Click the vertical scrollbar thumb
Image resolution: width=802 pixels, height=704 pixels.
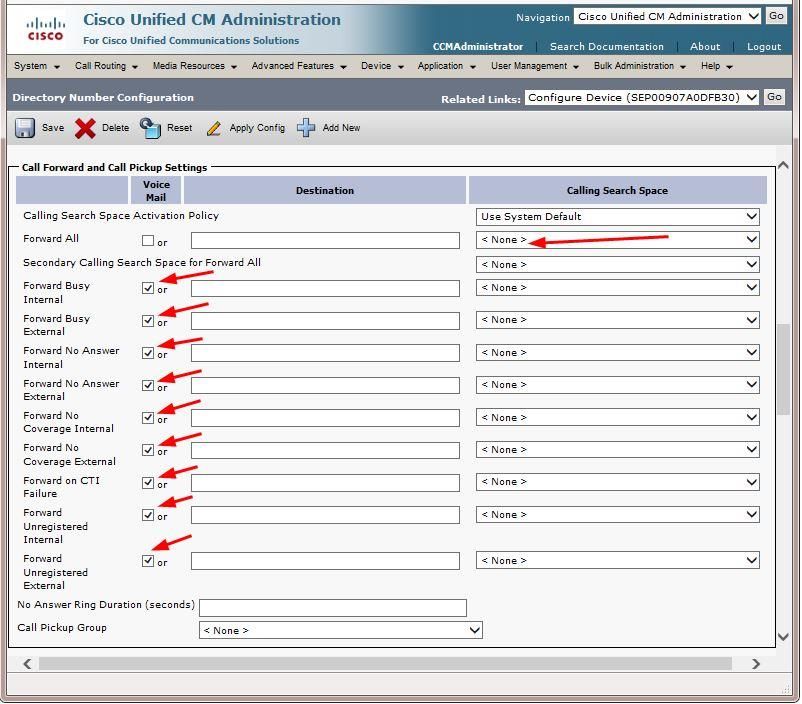pyautogui.click(x=783, y=369)
